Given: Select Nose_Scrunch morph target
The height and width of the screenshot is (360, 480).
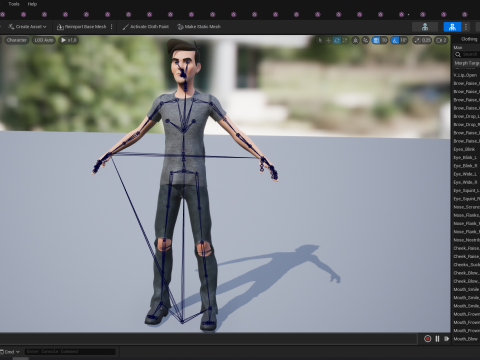Looking at the screenshot, I should (x=466, y=207).
